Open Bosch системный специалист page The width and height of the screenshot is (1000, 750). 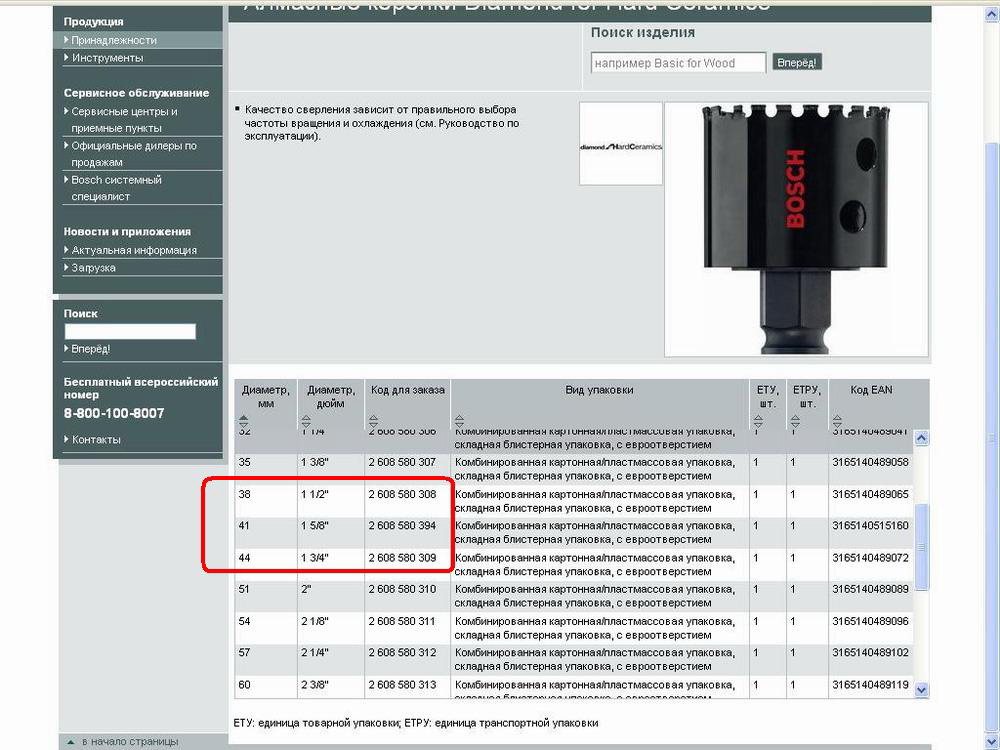click(116, 188)
